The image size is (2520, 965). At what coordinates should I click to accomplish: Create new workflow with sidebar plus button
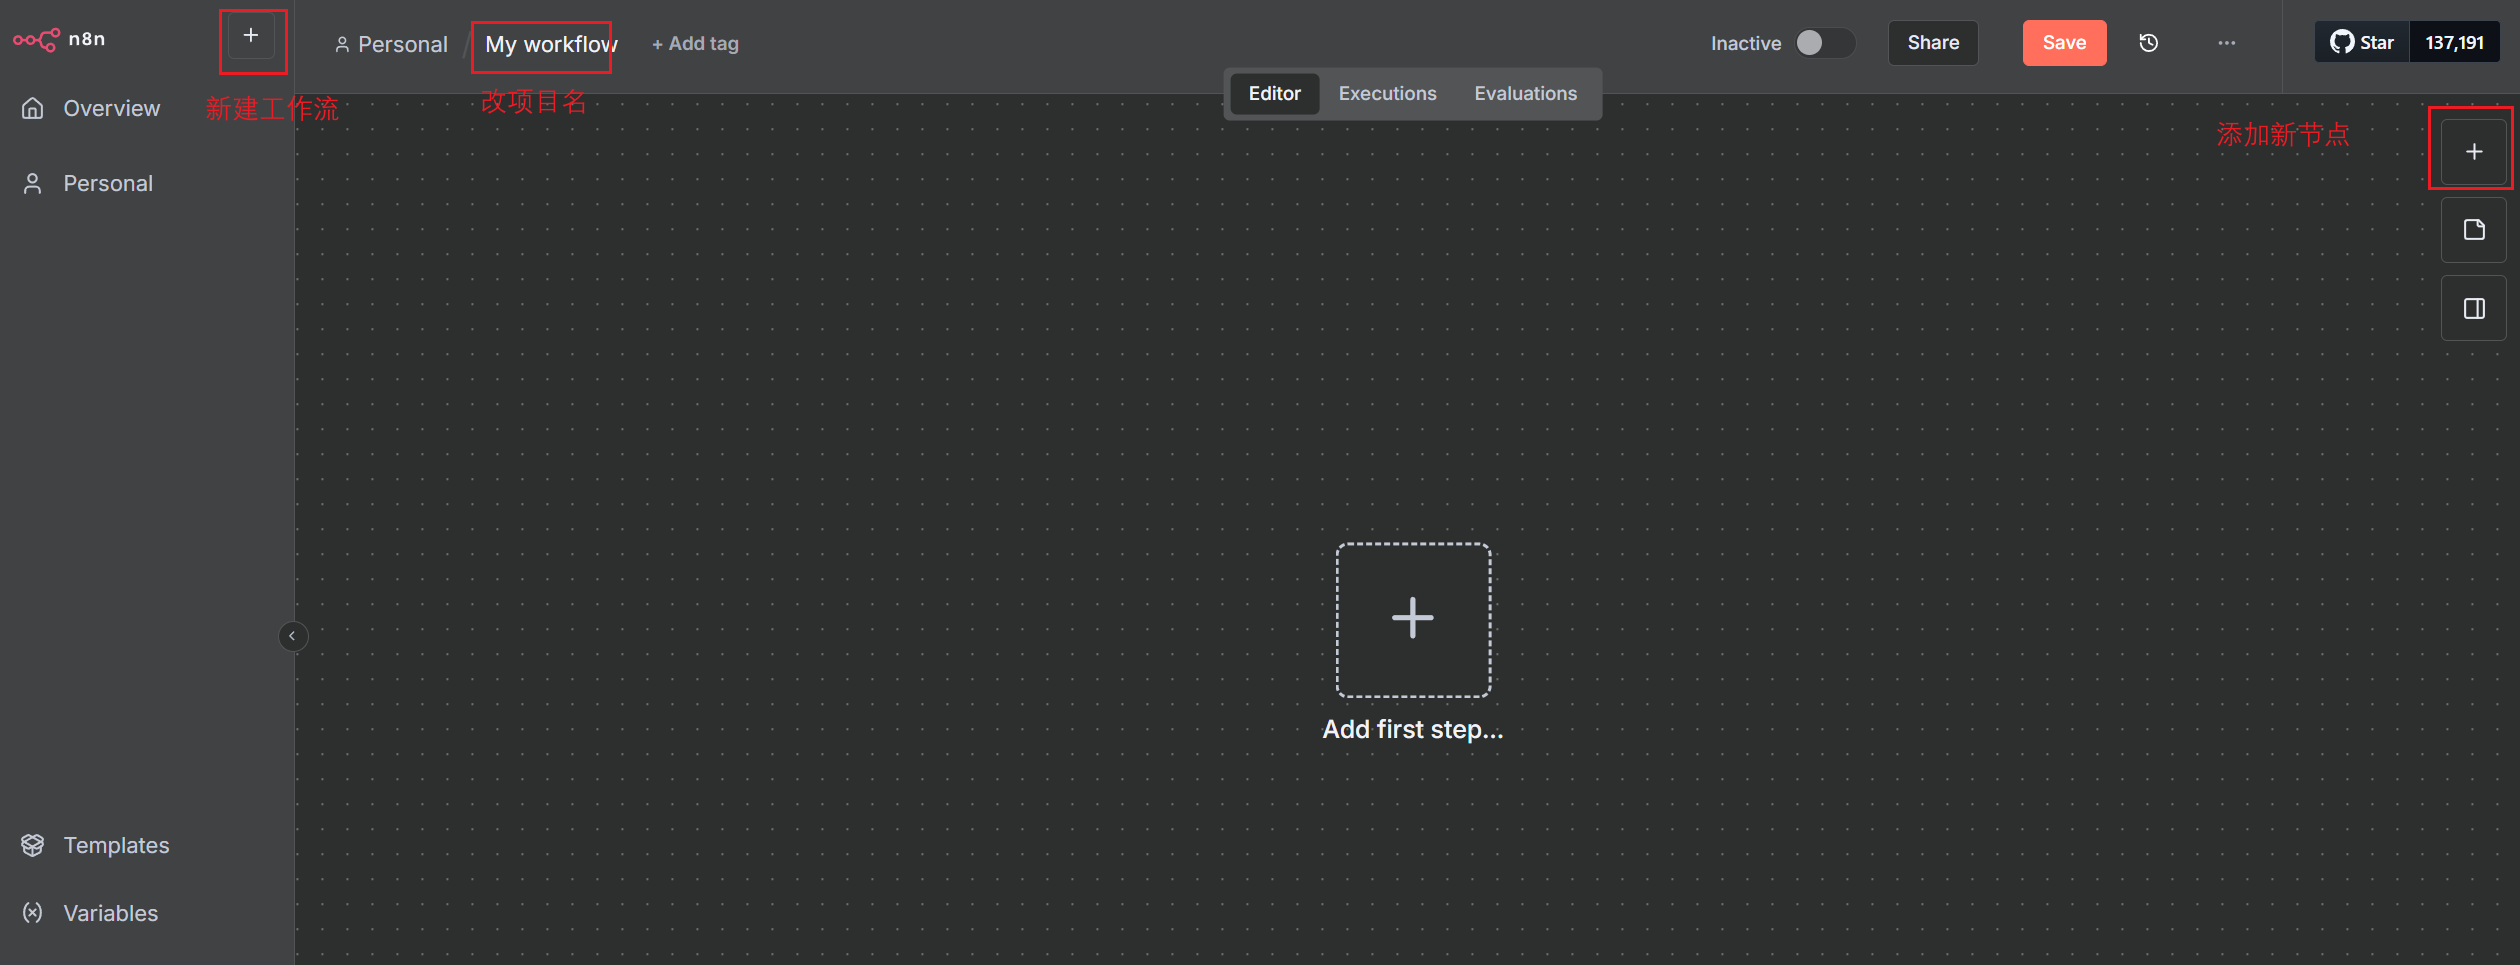pyautogui.click(x=251, y=37)
